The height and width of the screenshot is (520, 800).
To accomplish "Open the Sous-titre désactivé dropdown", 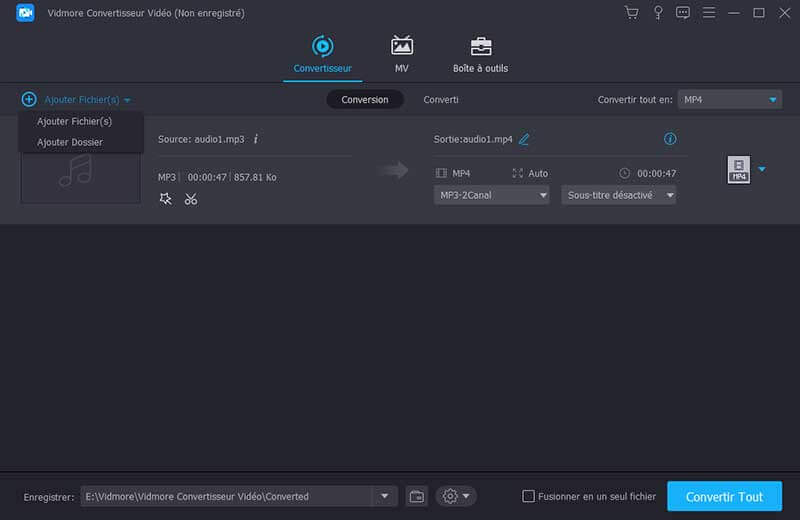I will 618,195.
